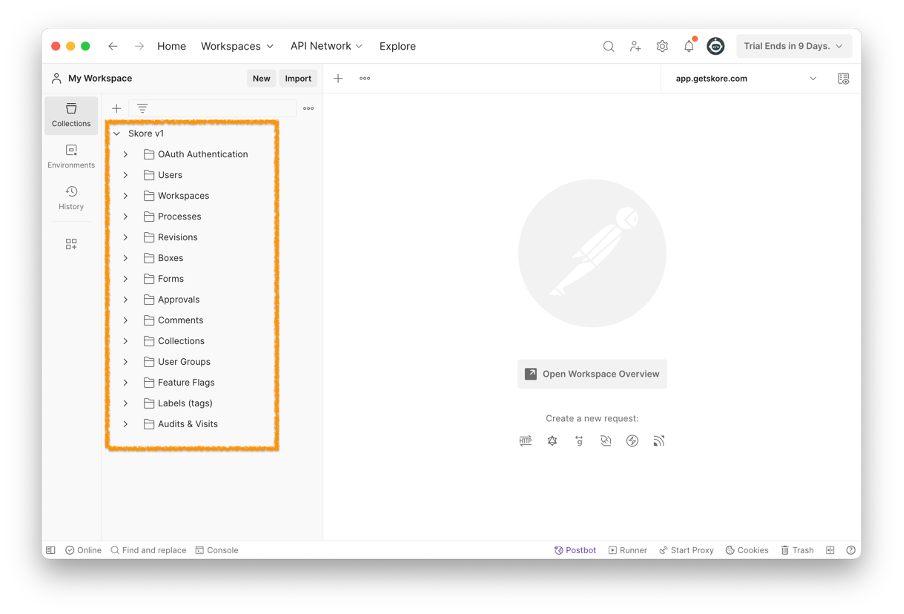Select the Boxes folder

[x=171, y=258]
